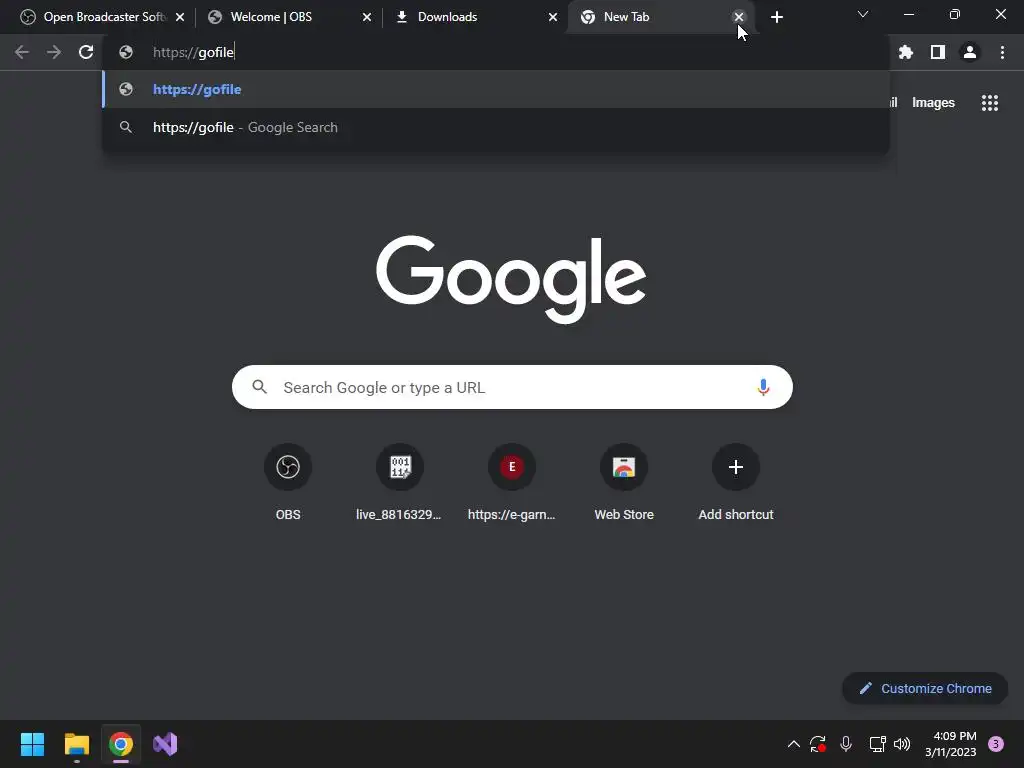This screenshot has height=768, width=1024.
Task: Click the taskbar microphone icon
Action: (x=846, y=744)
